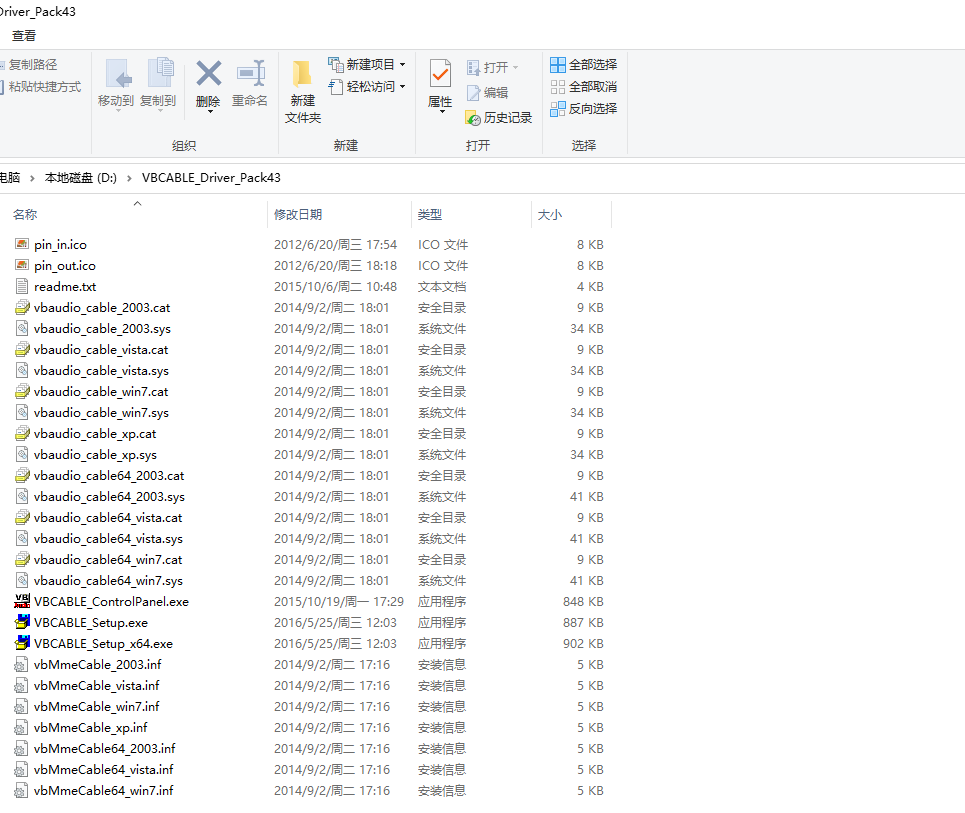Expand breadcrumb chevron before 本地磁盘 (D:)
This screenshot has height=813, width=965.
[32, 178]
